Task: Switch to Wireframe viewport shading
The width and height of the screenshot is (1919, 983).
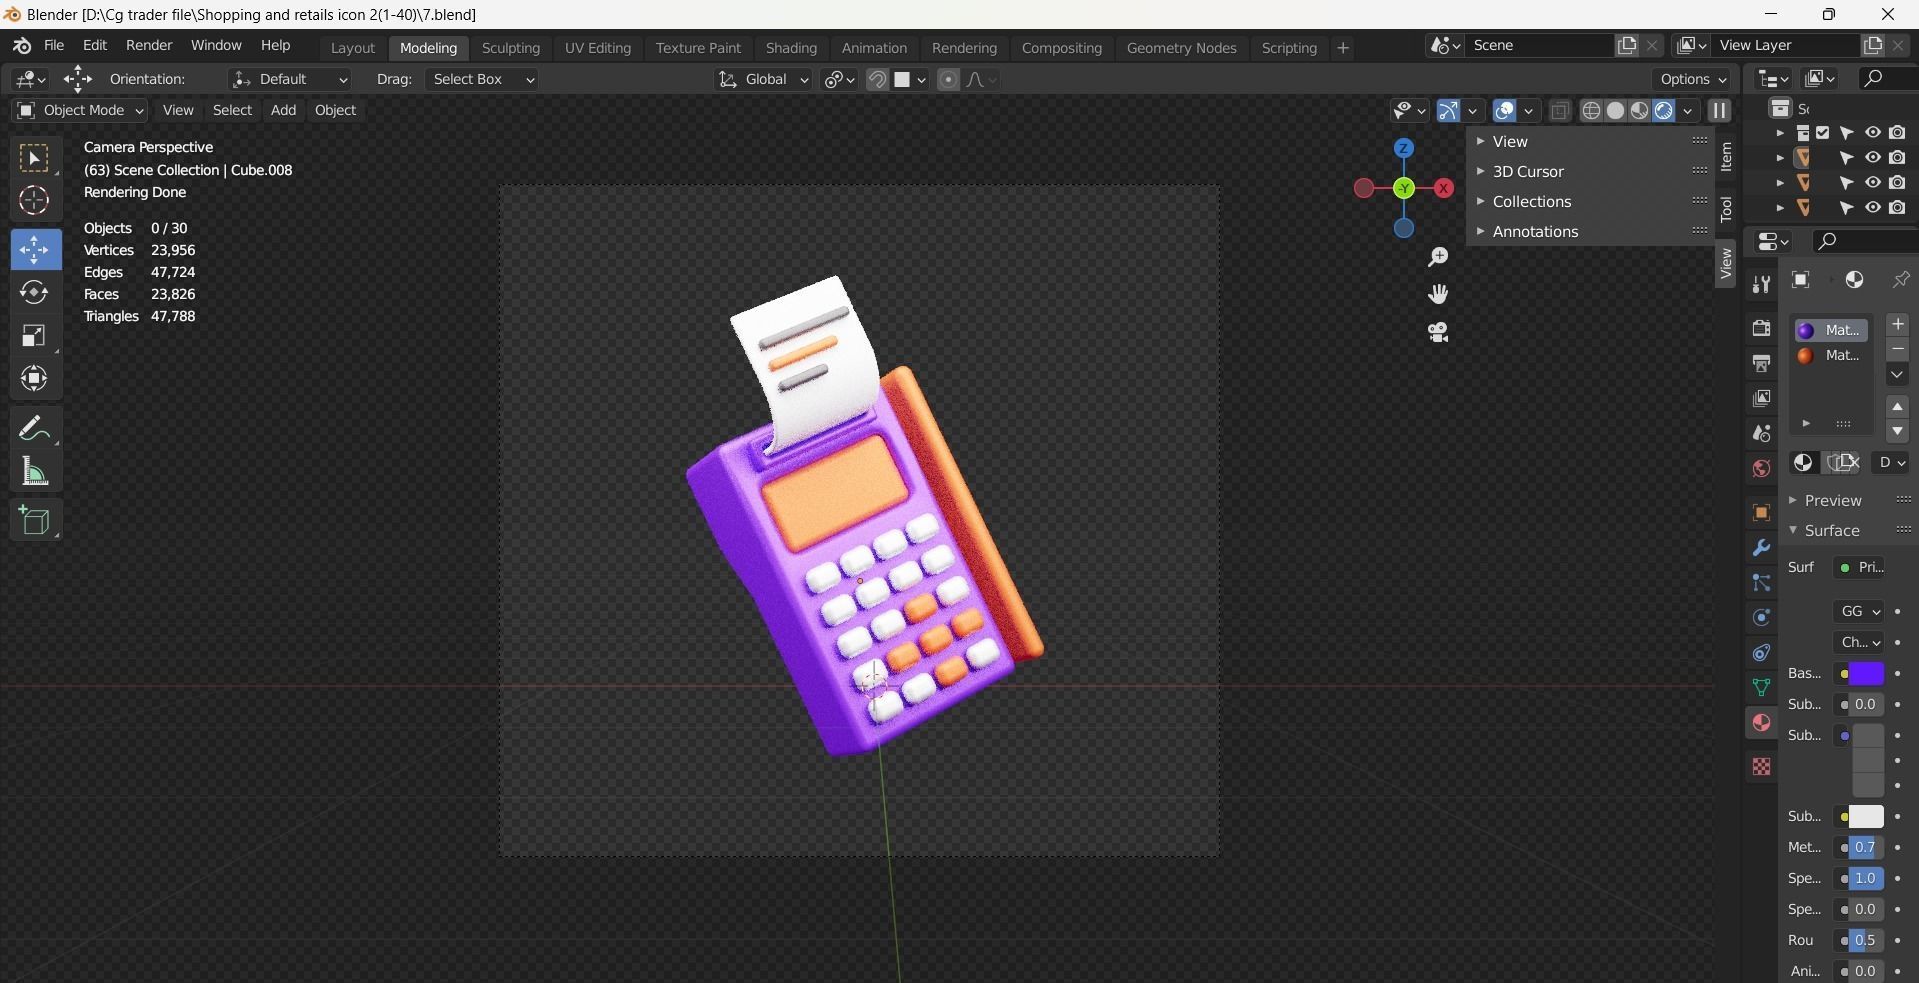Action: point(1591,110)
